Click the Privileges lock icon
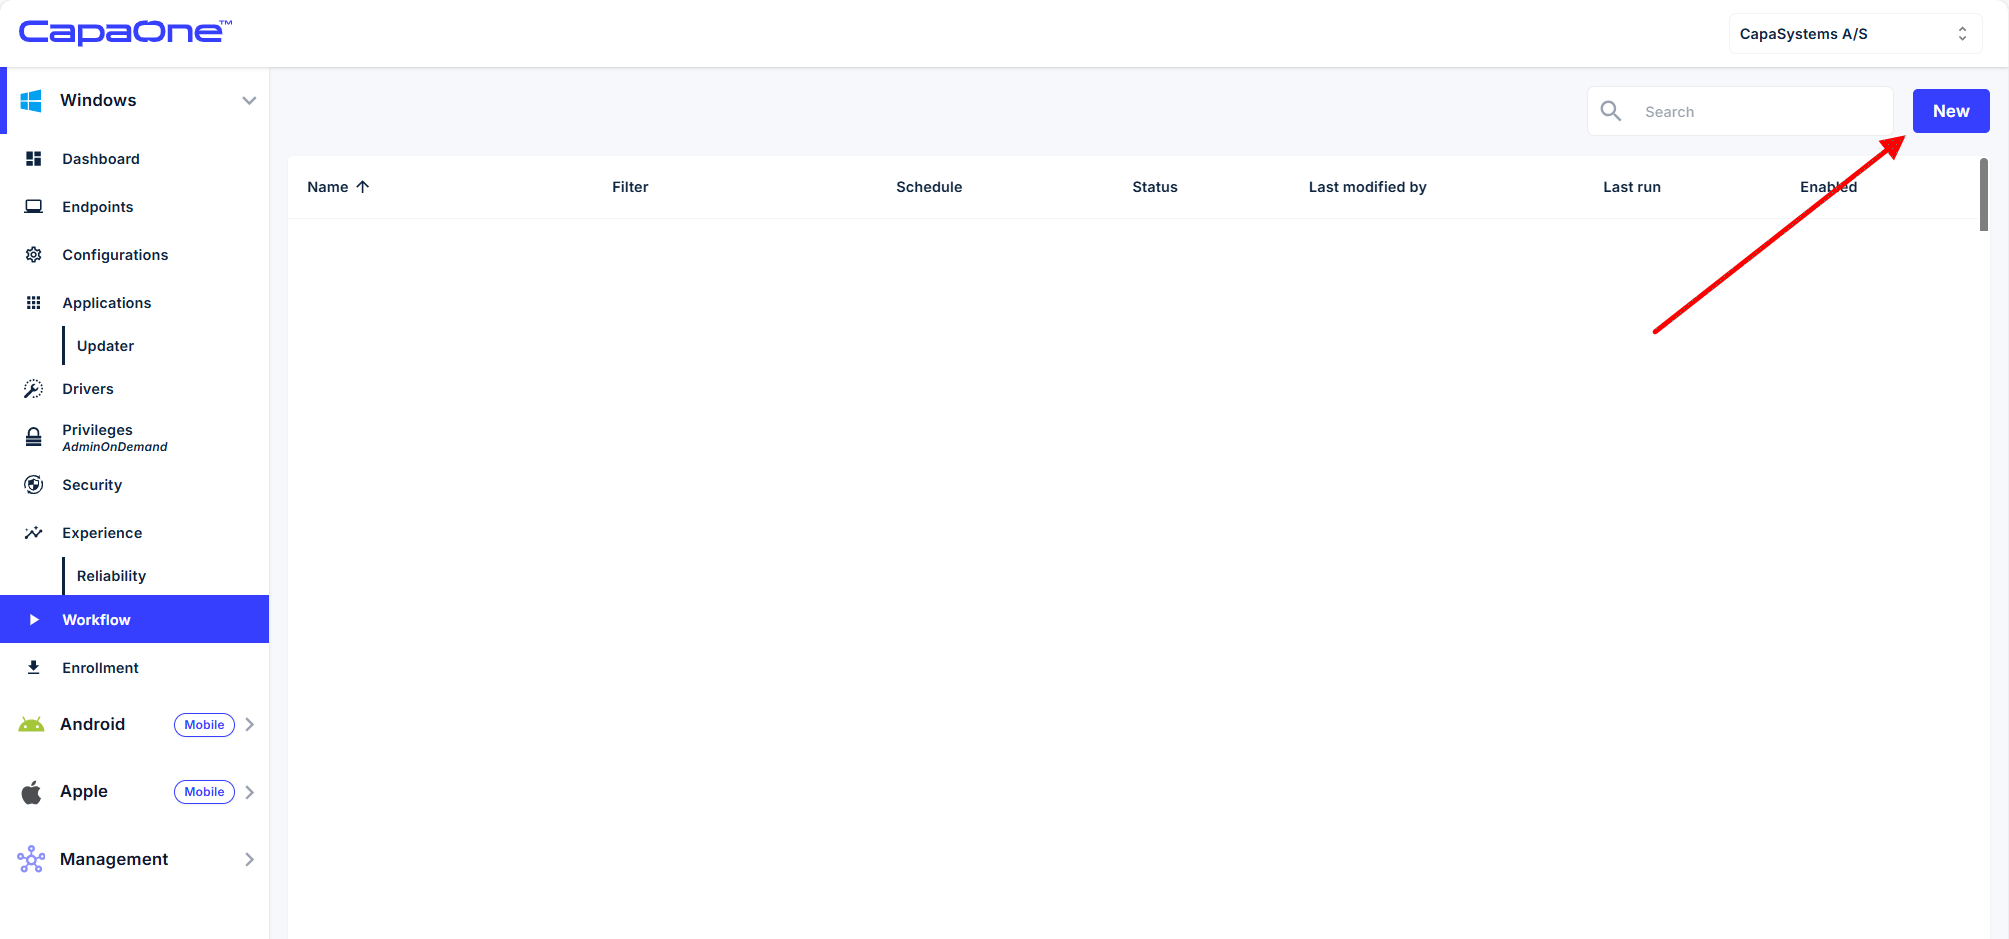The image size is (2009, 939). 33,437
